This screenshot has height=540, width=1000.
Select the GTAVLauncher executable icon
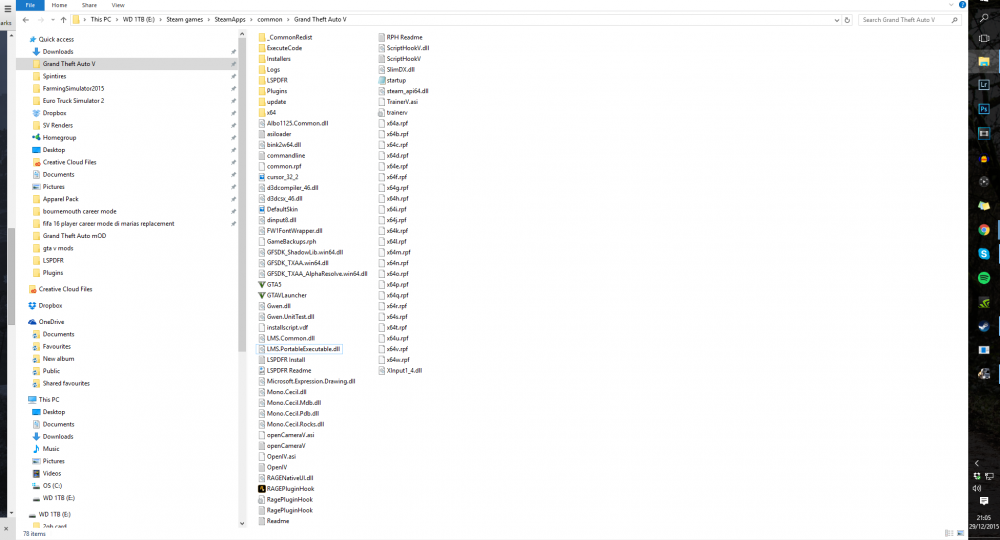261,295
